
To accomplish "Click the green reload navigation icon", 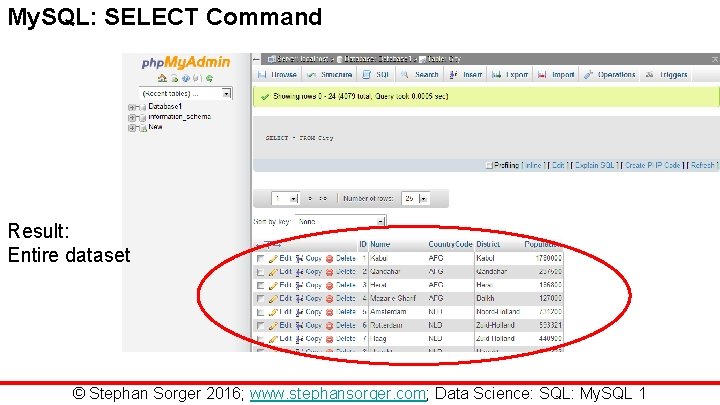I will 209,79.
